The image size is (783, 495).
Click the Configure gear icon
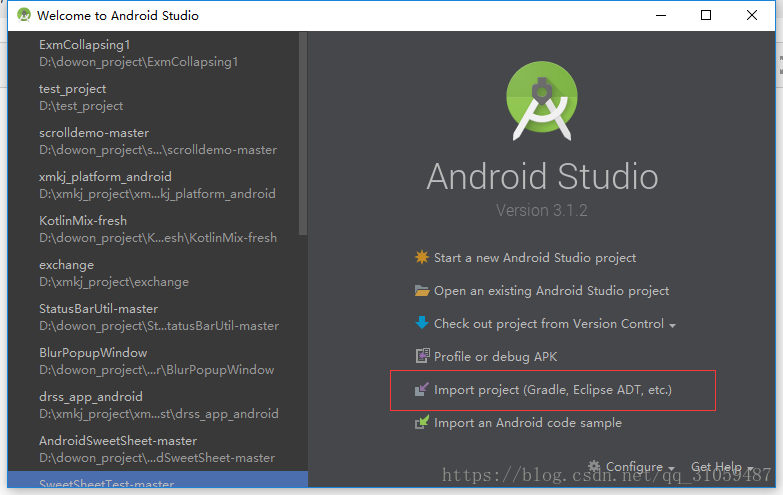point(594,467)
